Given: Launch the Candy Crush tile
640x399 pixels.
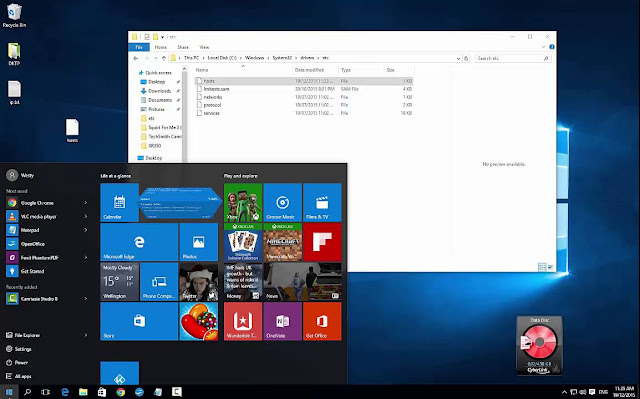Looking at the screenshot, I should click(199, 321).
